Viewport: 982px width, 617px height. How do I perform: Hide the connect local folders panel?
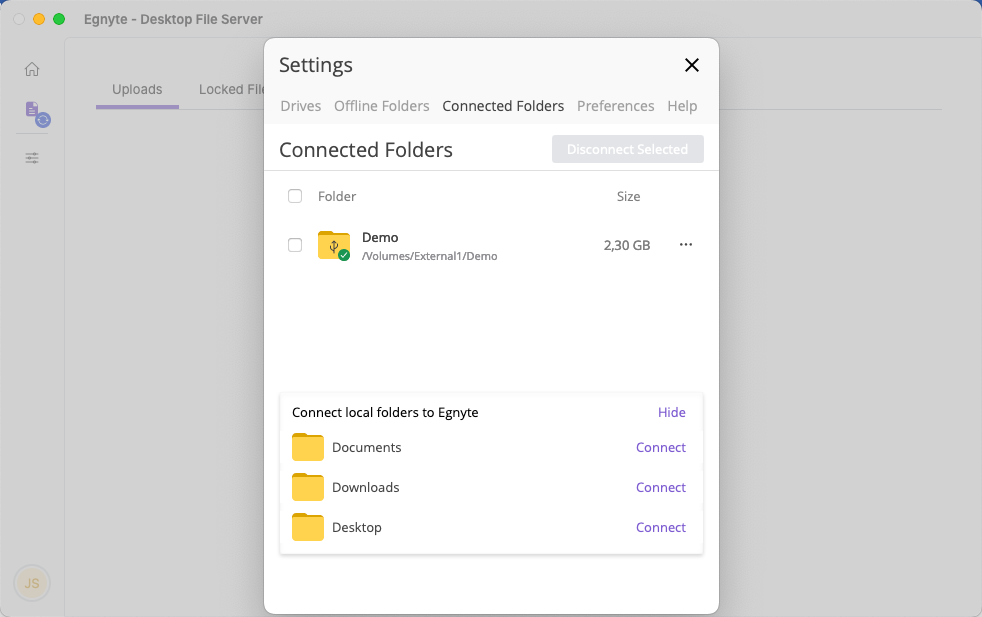pyautogui.click(x=671, y=412)
